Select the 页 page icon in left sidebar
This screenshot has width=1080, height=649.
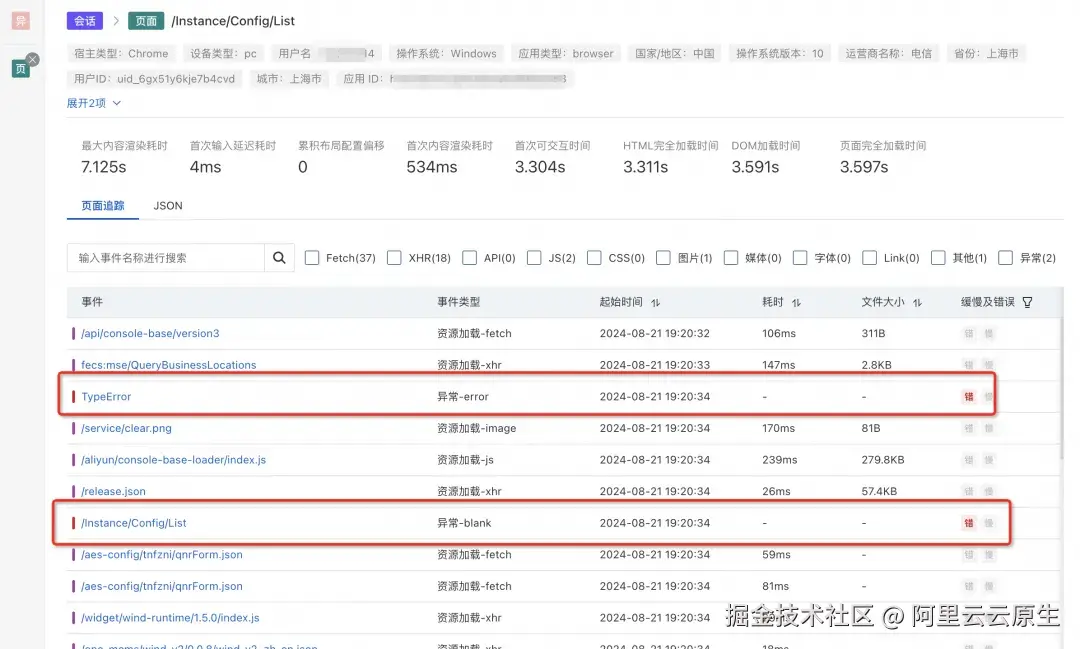19,67
